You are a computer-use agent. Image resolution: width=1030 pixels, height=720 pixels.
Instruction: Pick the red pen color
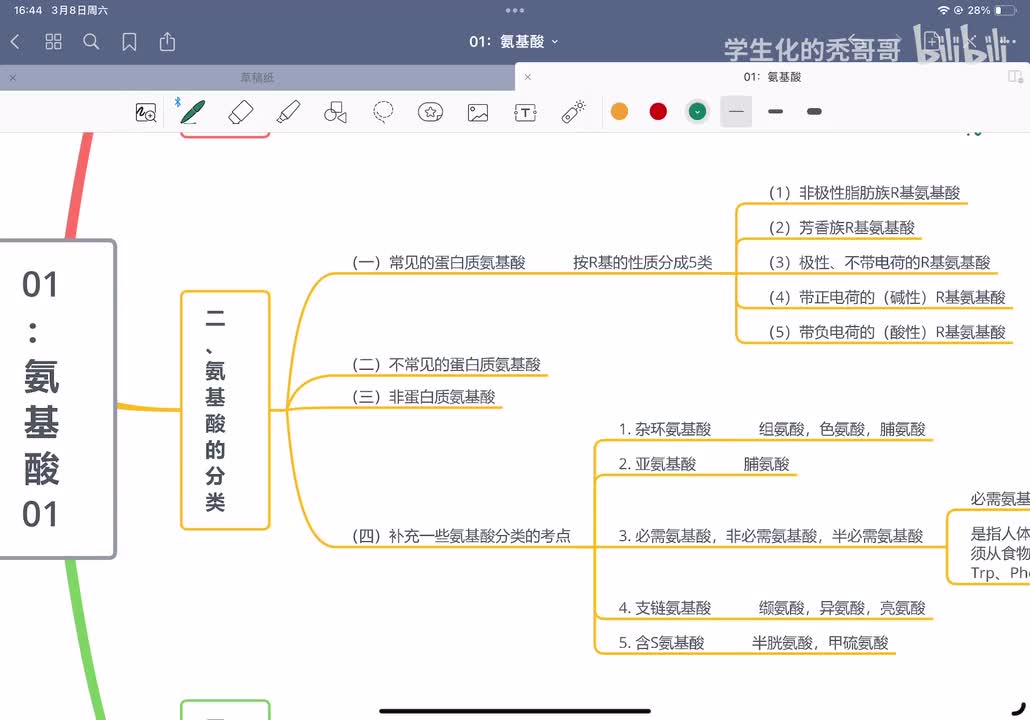pyautogui.click(x=658, y=112)
